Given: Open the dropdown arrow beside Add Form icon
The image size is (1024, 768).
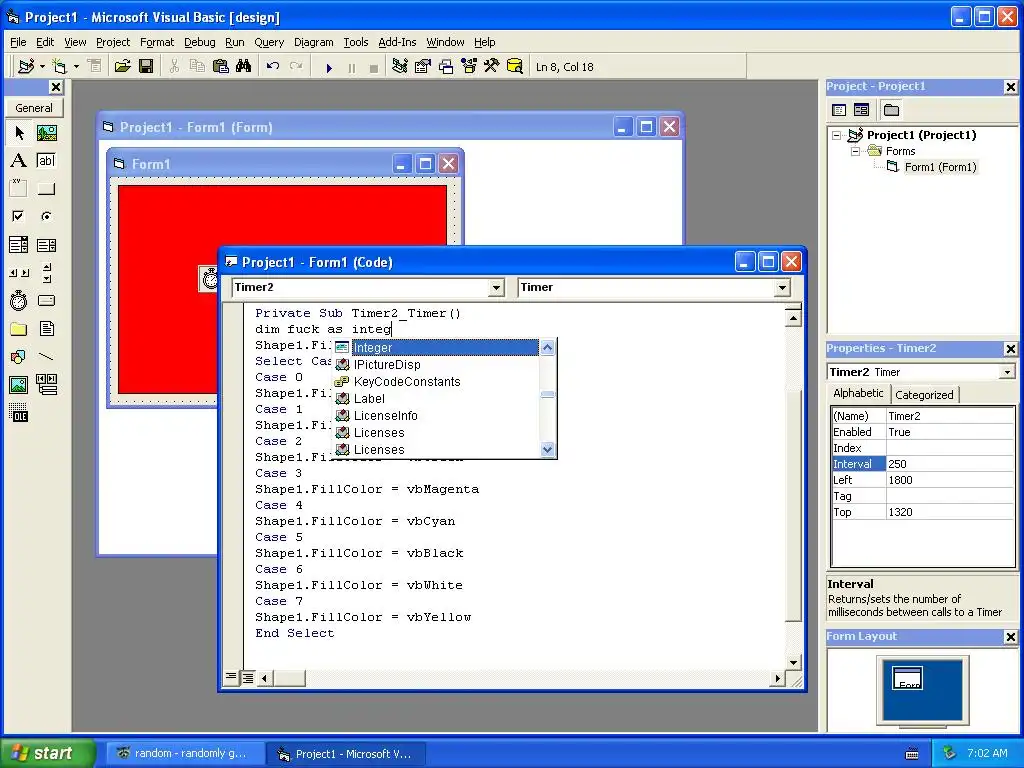Looking at the screenshot, I should pyautogui.click(x=76, y=66).
